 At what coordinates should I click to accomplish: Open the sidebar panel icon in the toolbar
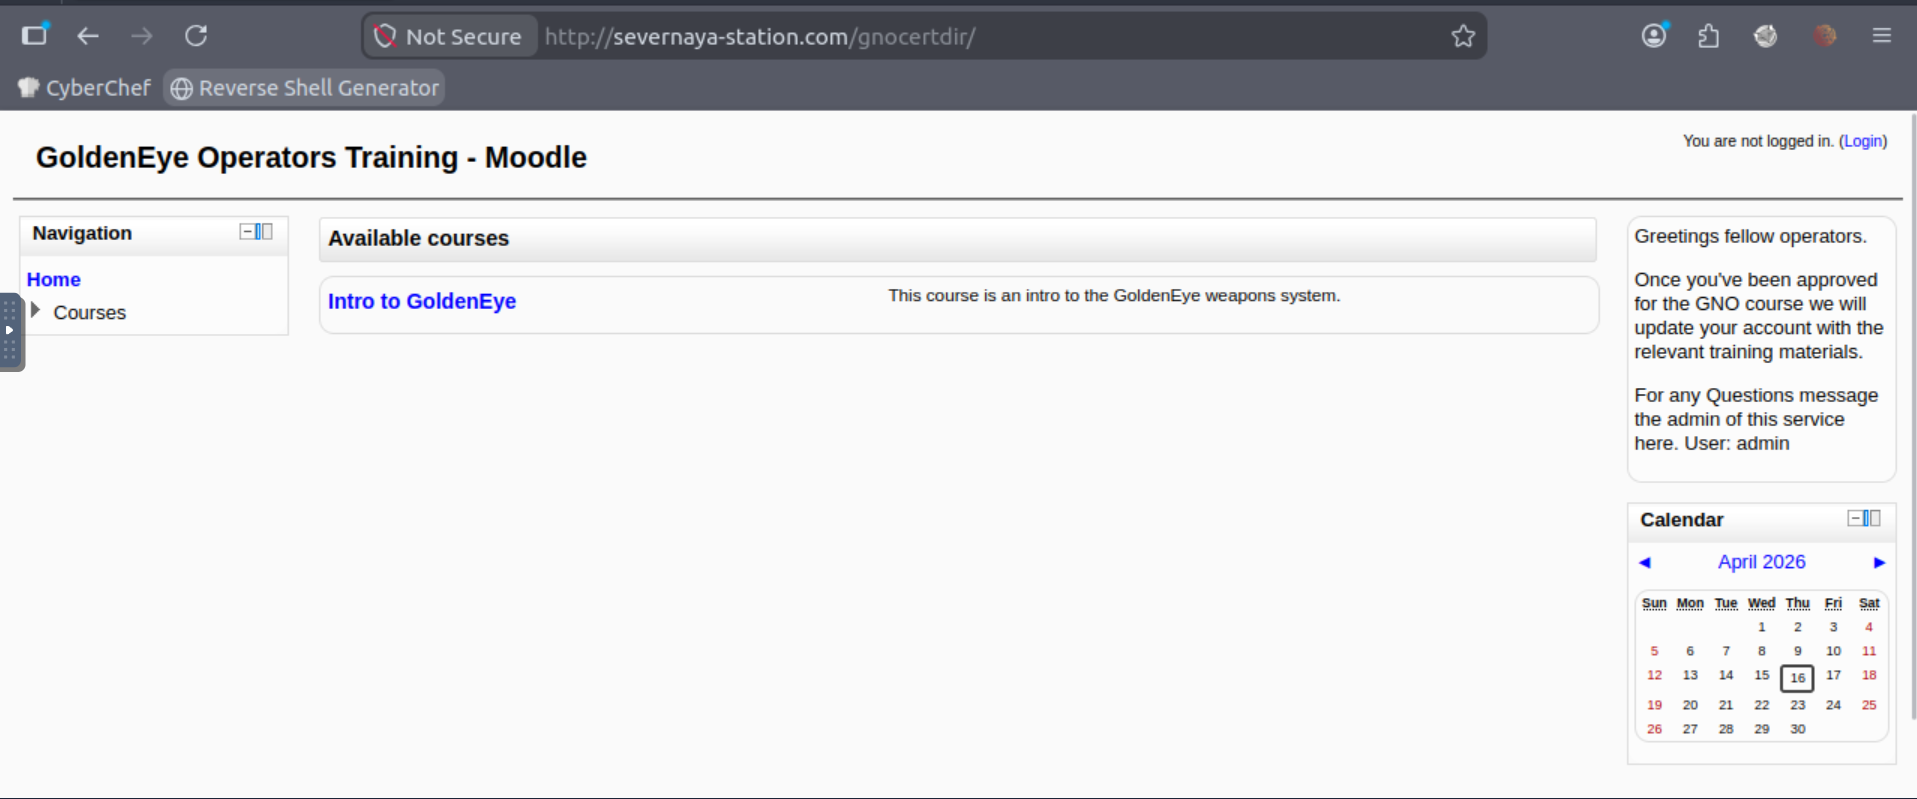(35, 36)
